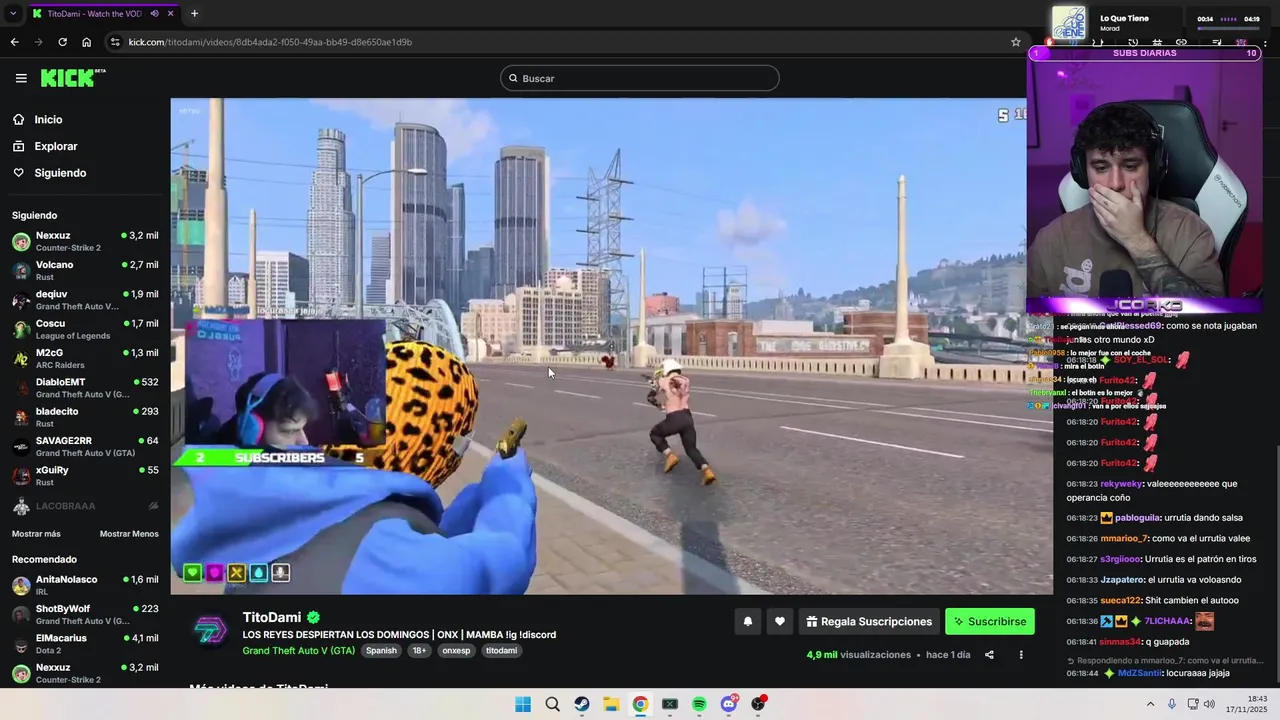This screenshot has width=1280, height=720.
Task: Open Explorar in sidebar
Action: click(x=55, y=146)
